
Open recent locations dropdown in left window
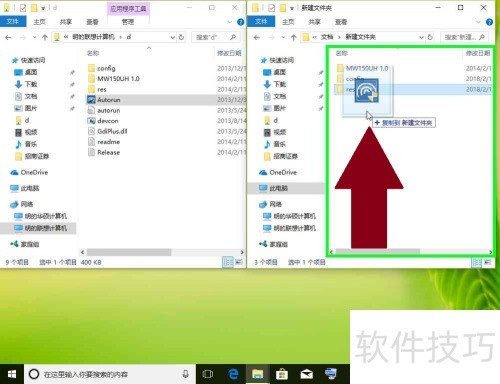click(34, 37)
